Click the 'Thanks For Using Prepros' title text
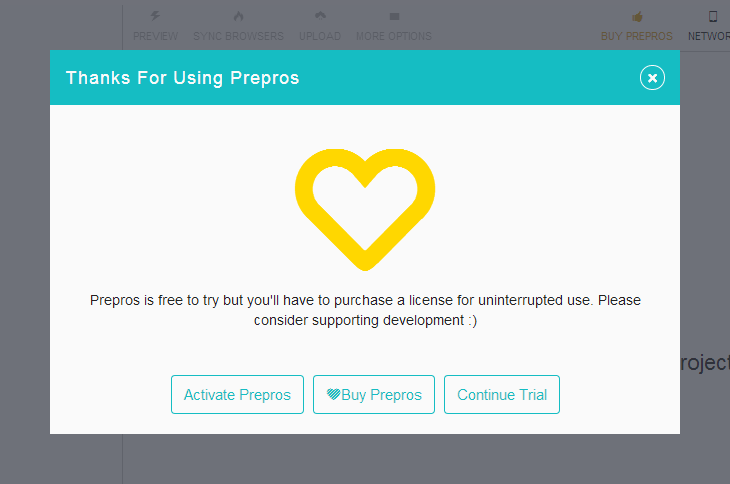 coord(183,78)
